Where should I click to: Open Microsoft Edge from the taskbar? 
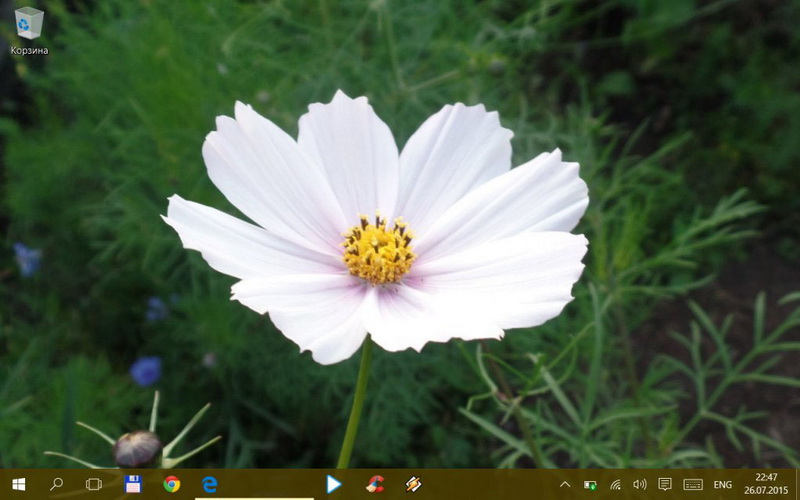[x=210, y=484]
